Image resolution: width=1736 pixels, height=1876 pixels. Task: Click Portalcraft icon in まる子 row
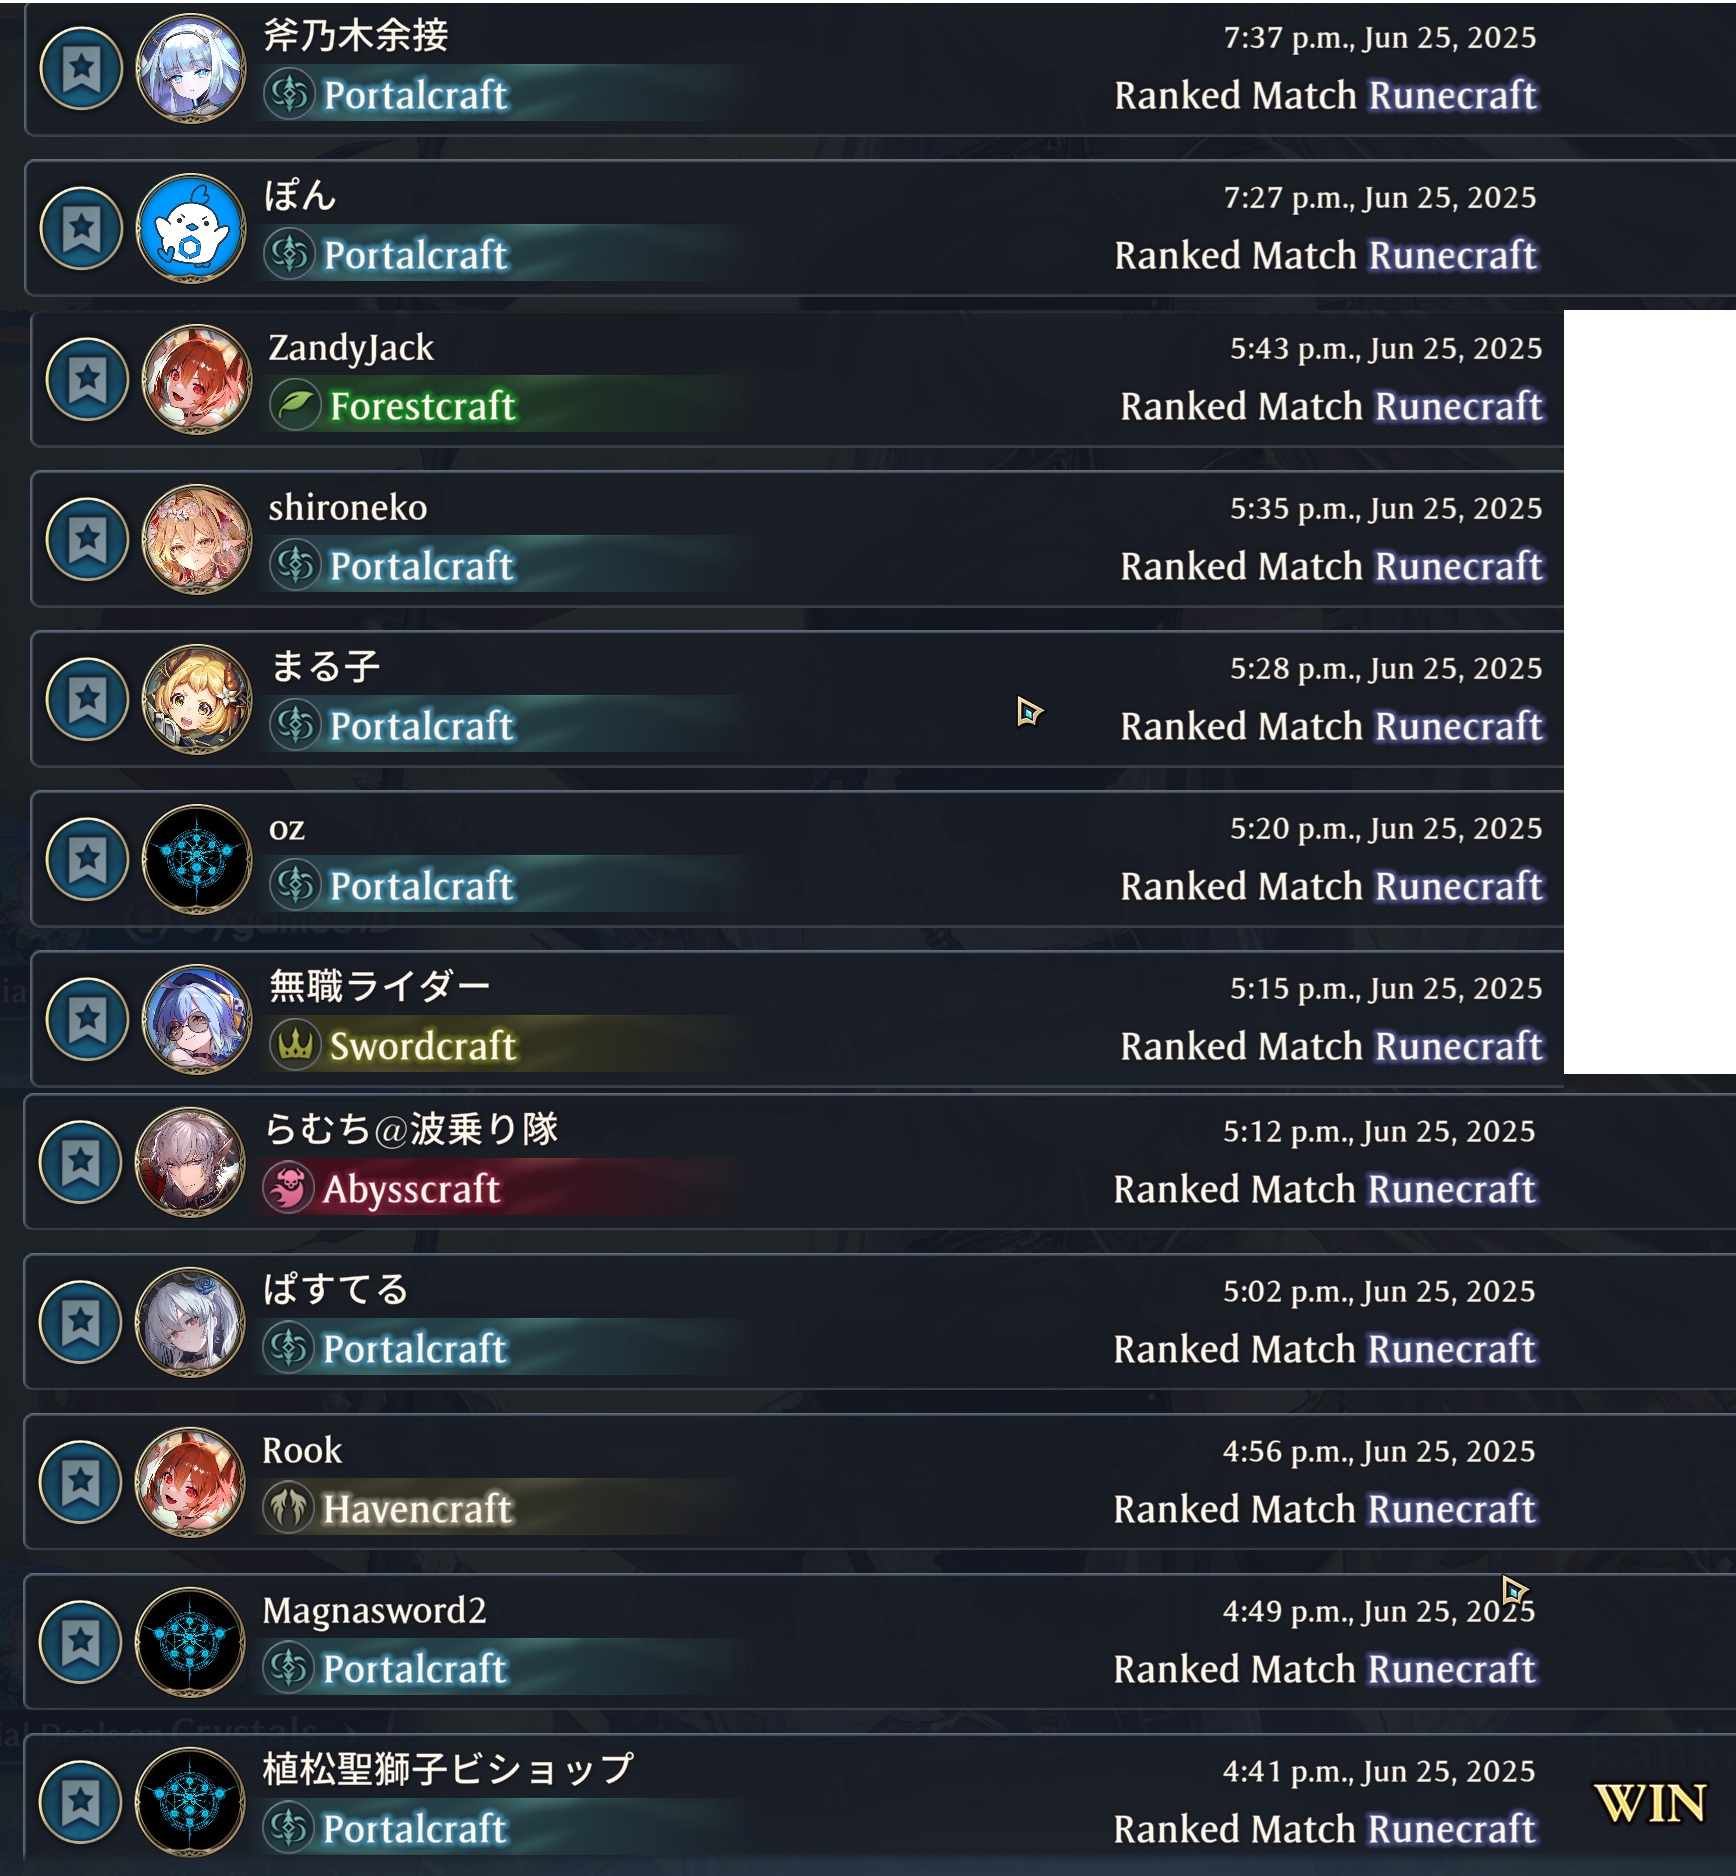(295, 726)
